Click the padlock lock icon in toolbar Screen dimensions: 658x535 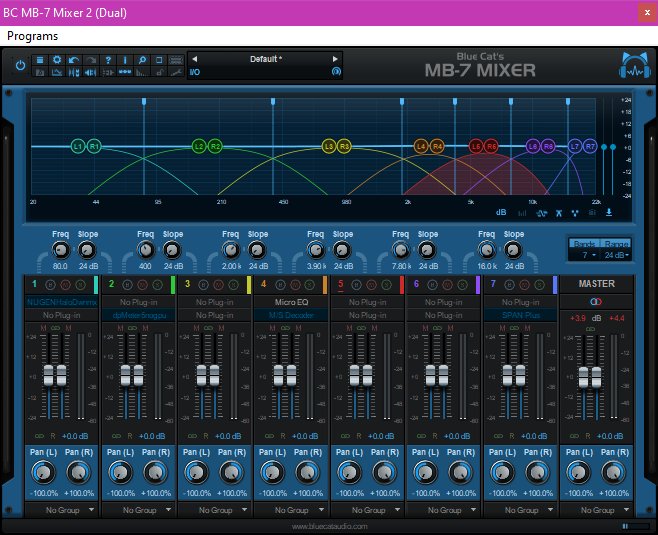click(159, 73)
